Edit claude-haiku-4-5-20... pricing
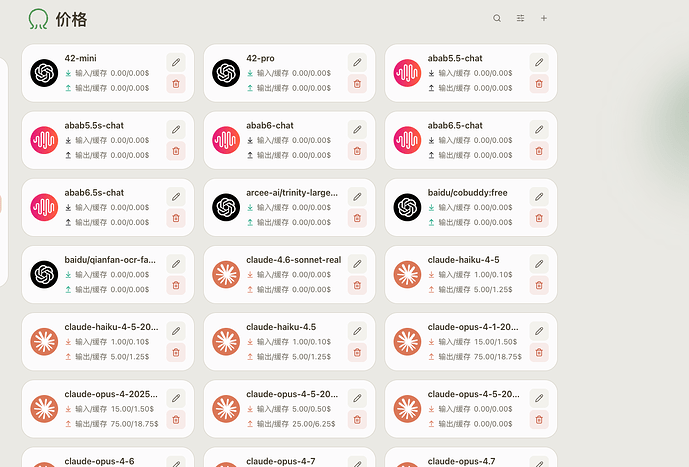 [176, 331]
